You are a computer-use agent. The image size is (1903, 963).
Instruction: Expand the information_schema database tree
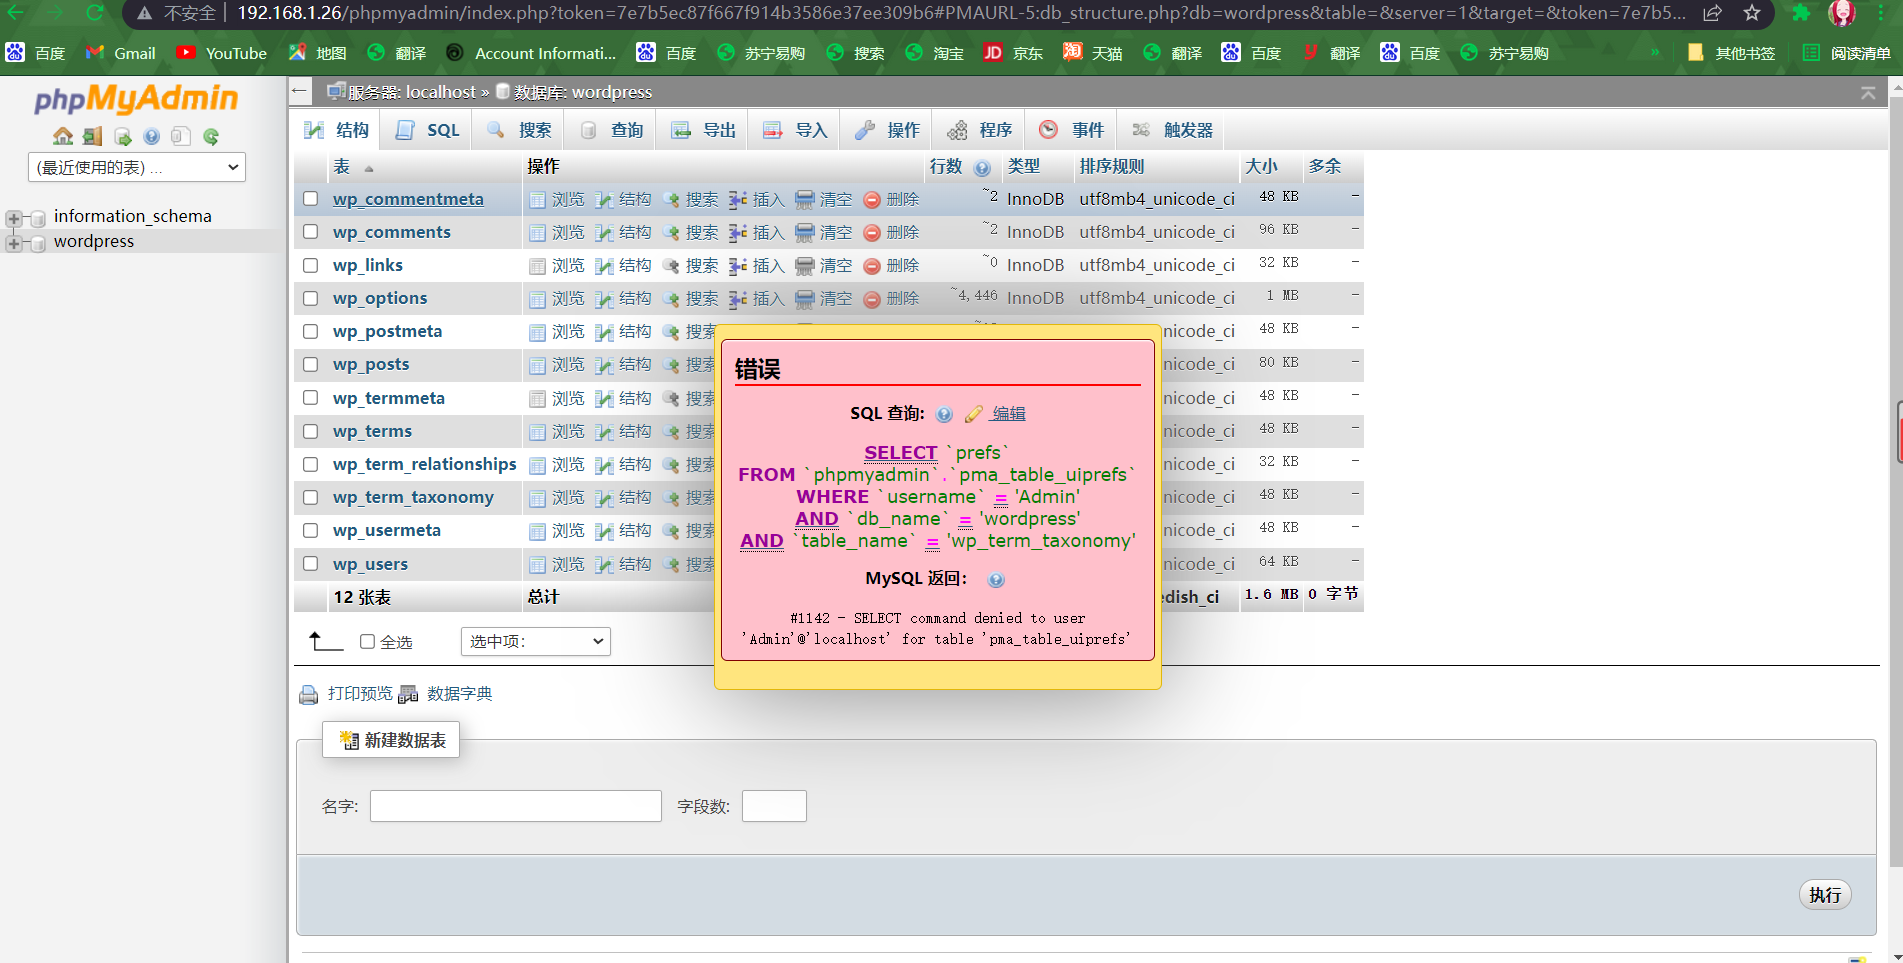point(13,217)
